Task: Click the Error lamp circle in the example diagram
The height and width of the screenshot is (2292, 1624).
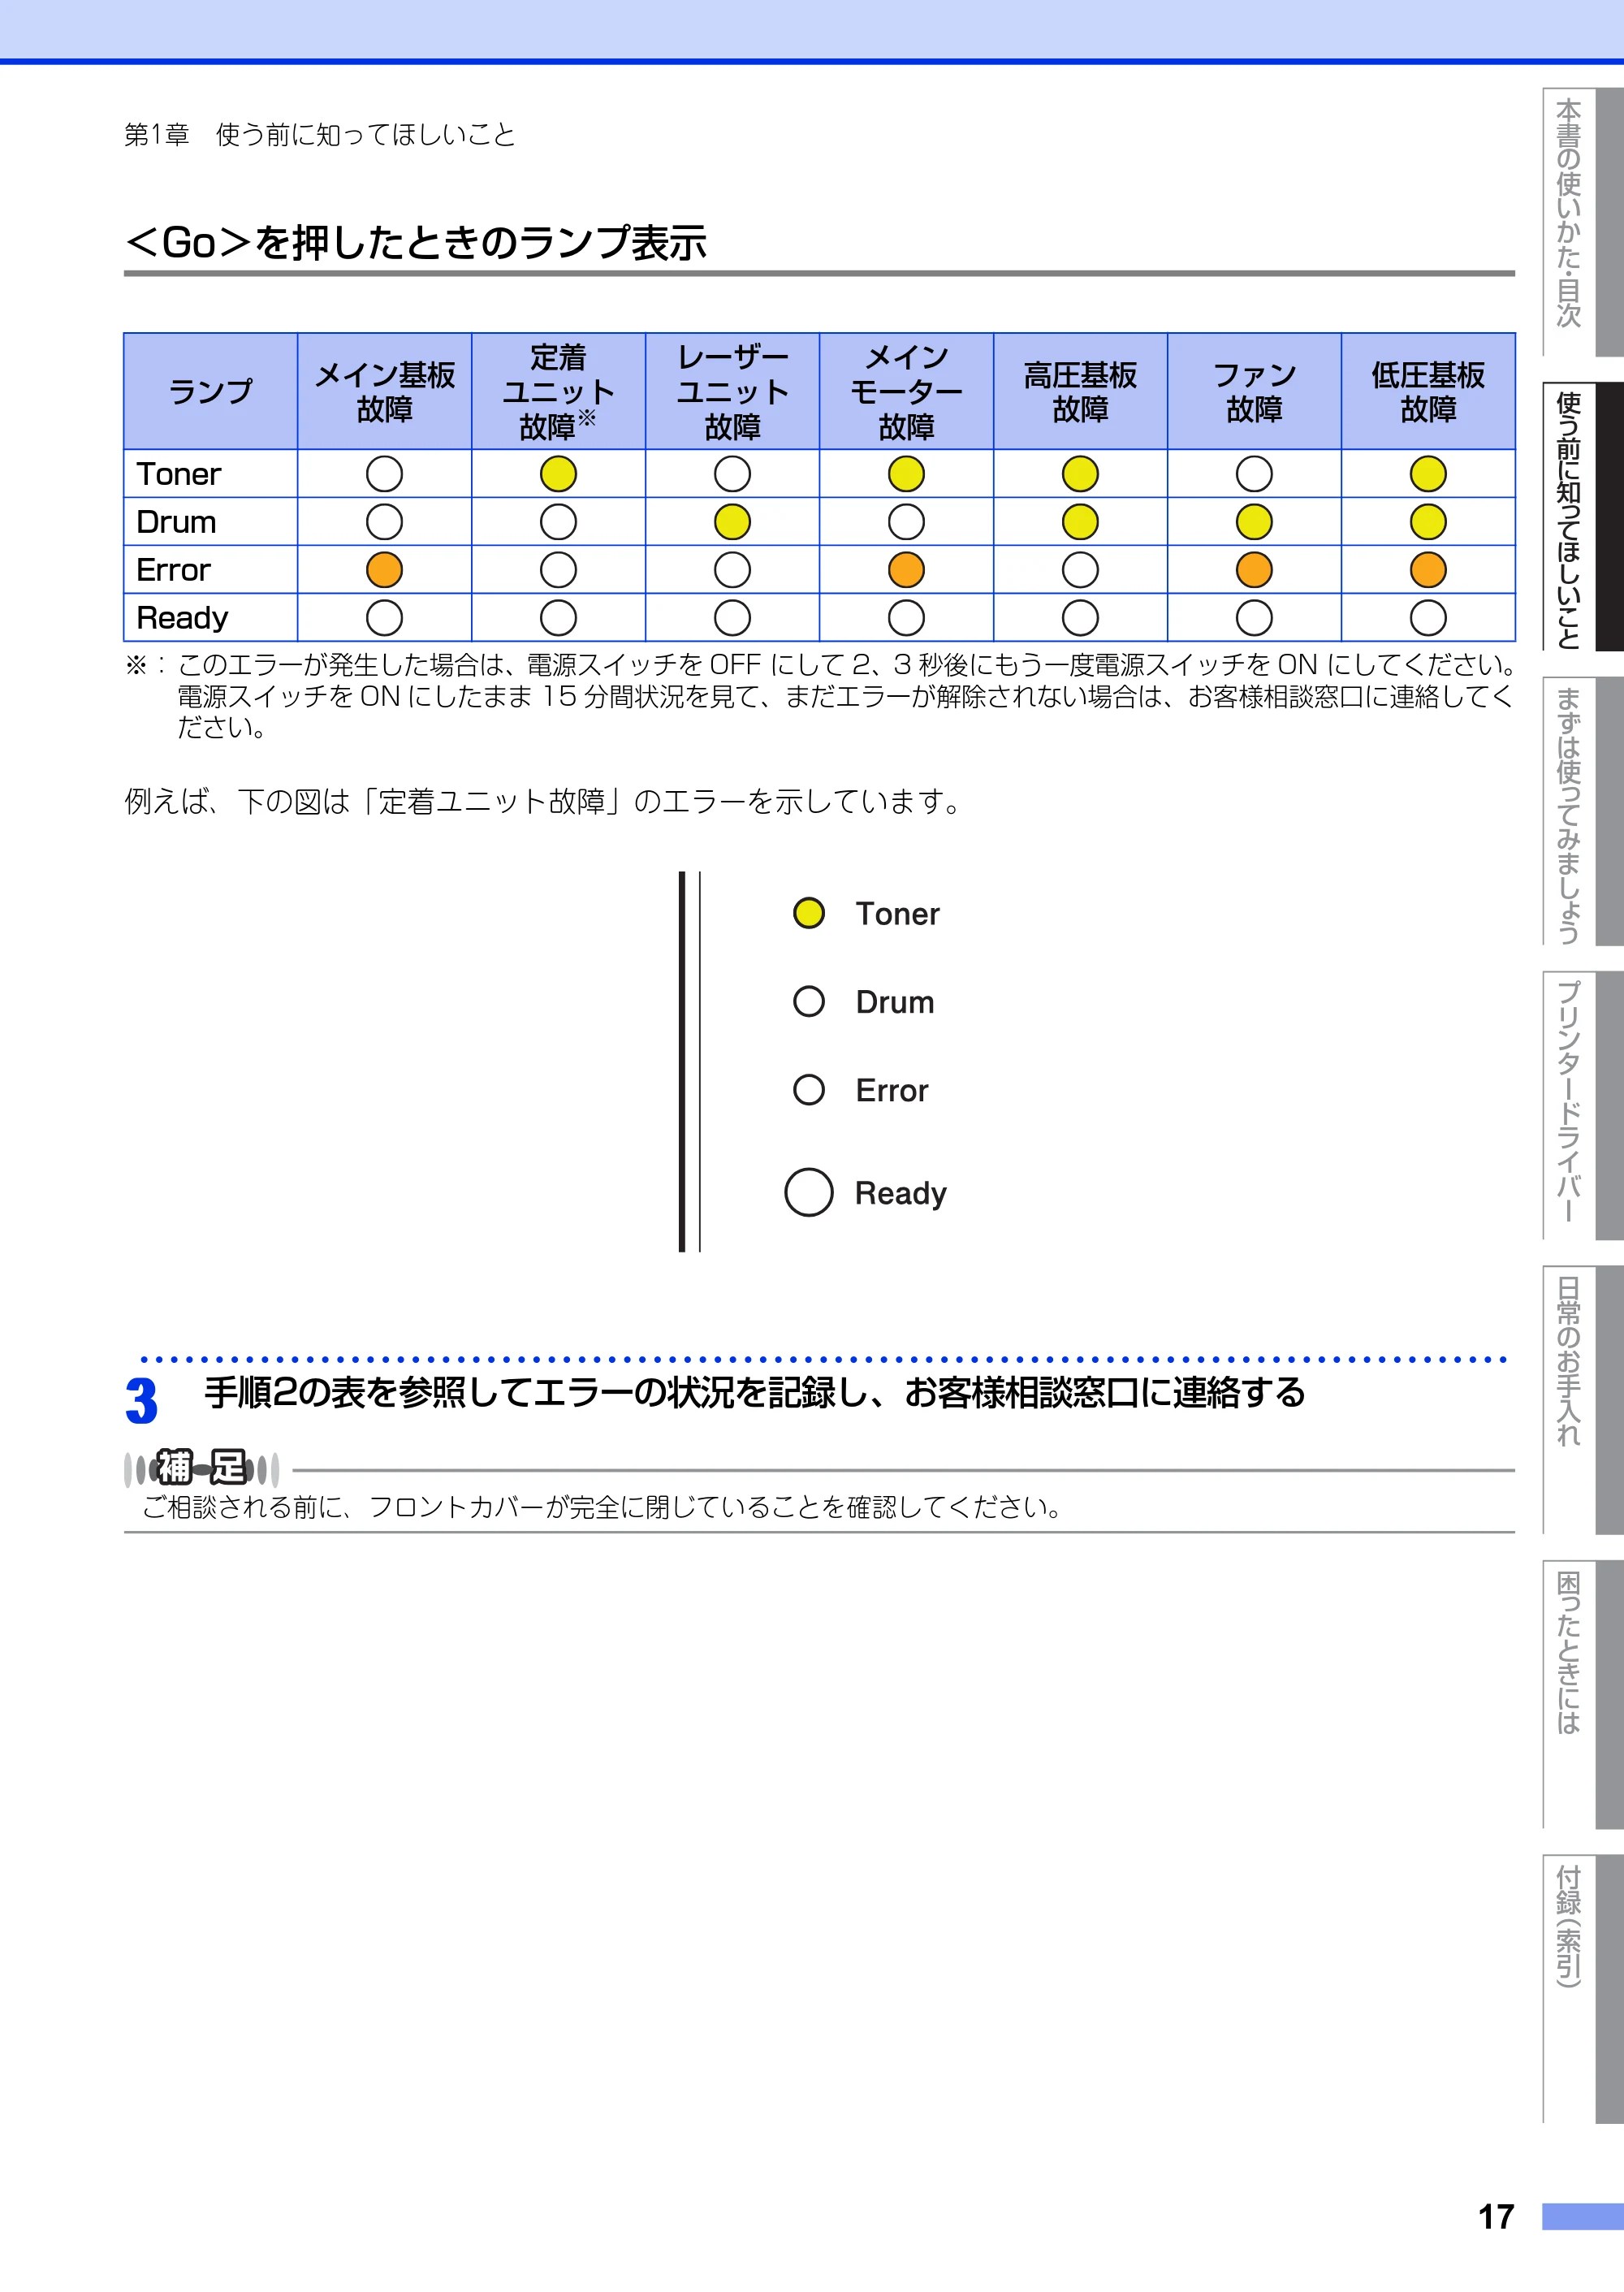Action: [x=808, y=1089]
